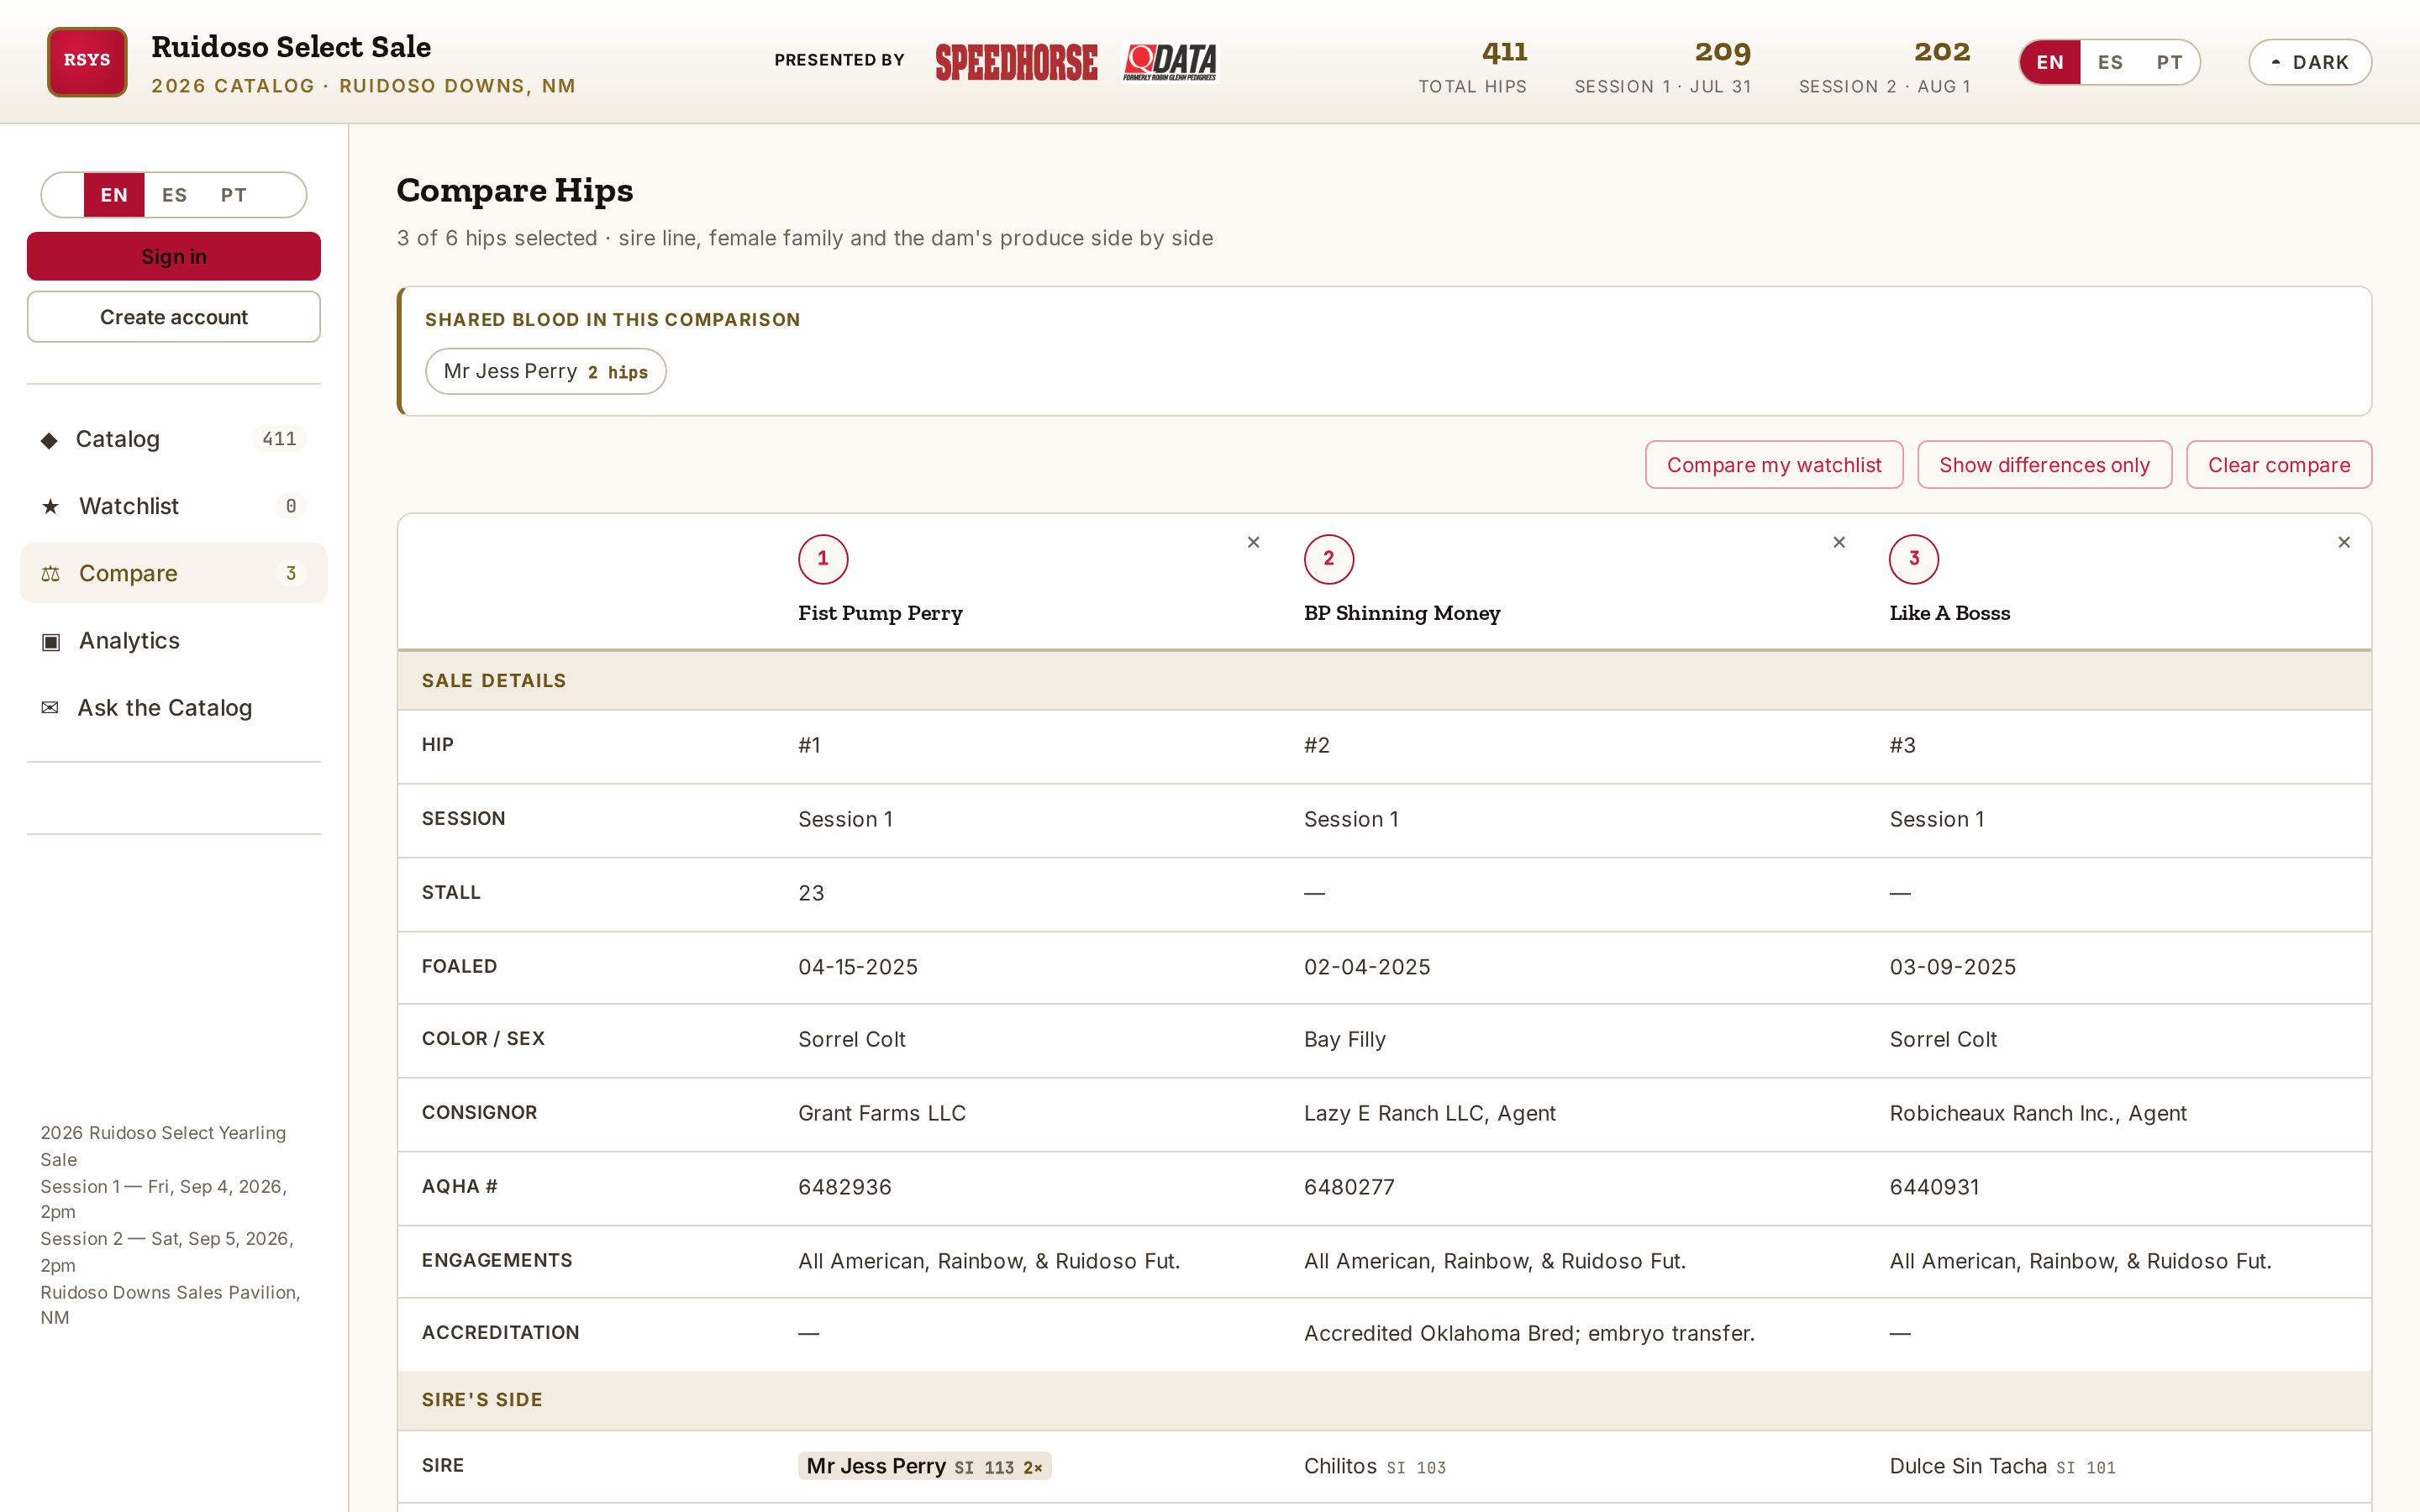Open the Speedhorse sponsor logo
2420x1512 pixels.
coord(1016,61)
